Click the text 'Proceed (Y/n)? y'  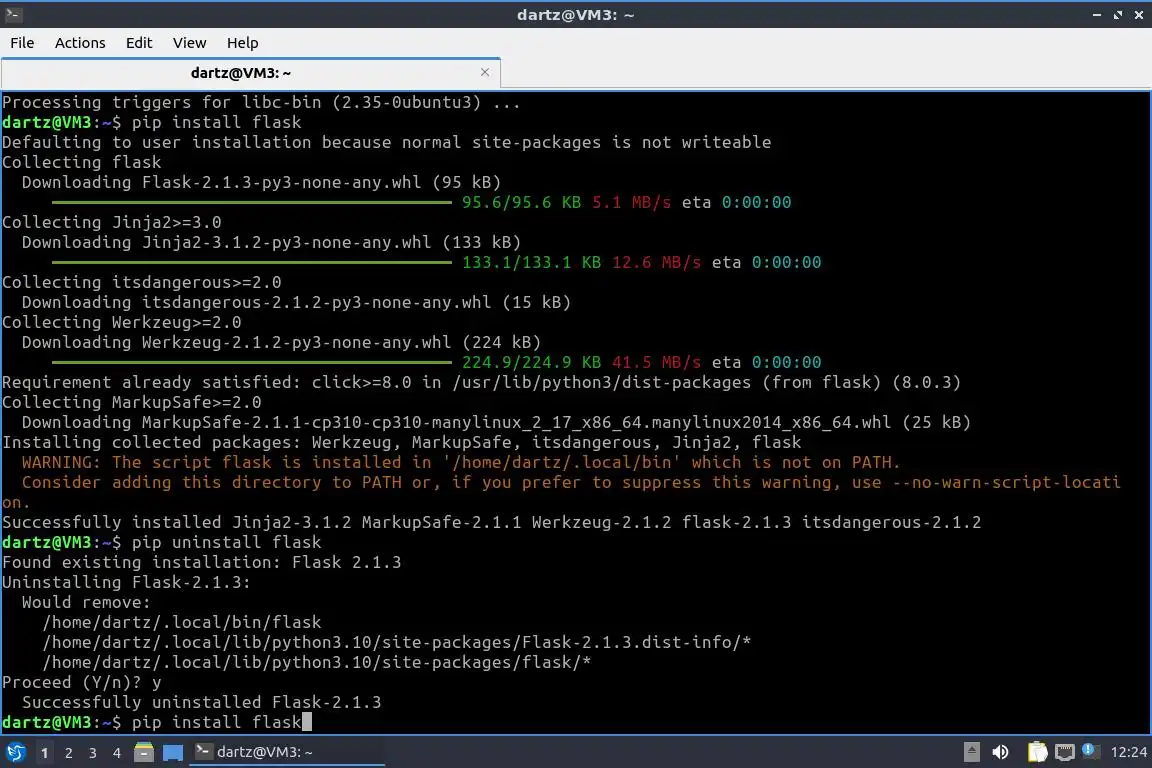pos(82,683)
